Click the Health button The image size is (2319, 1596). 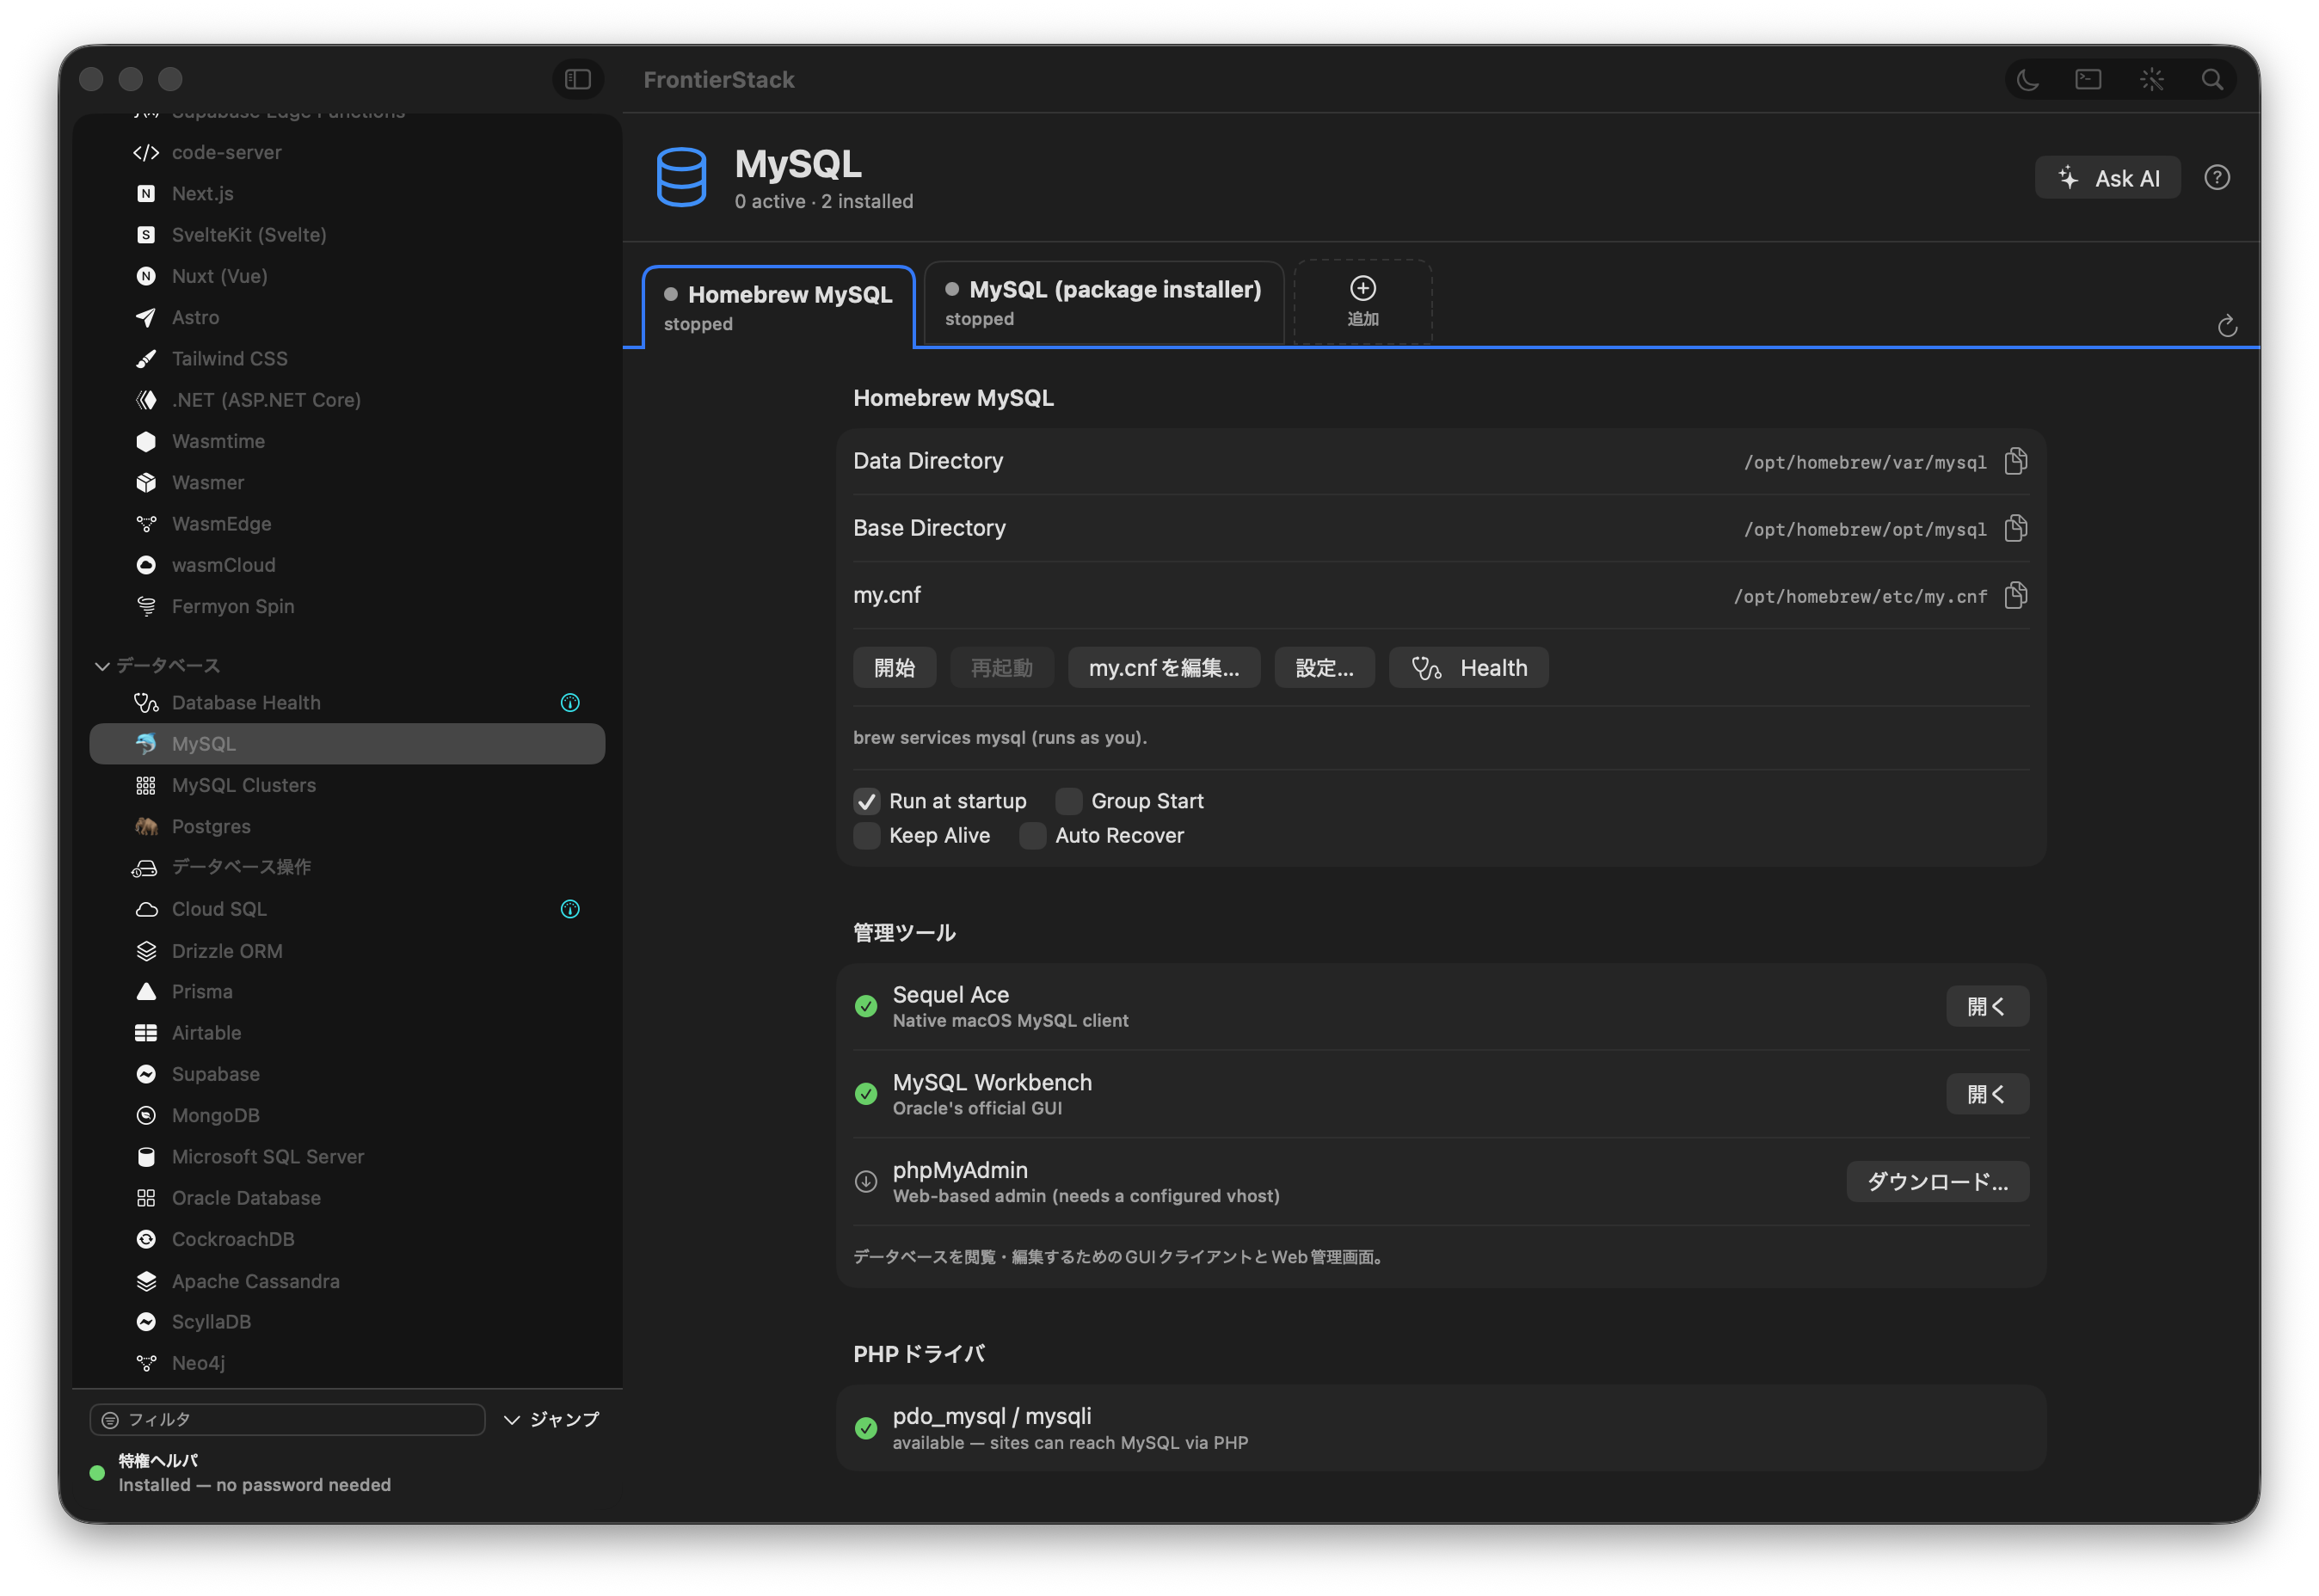1468,668
